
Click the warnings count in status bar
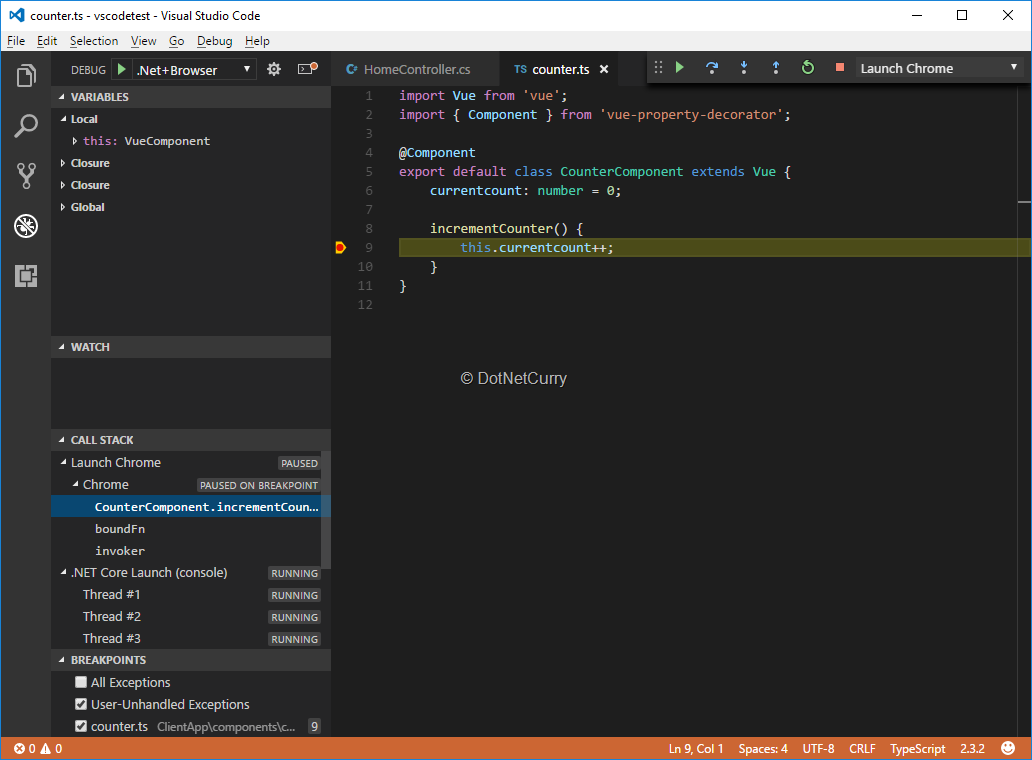pos(51,748)
